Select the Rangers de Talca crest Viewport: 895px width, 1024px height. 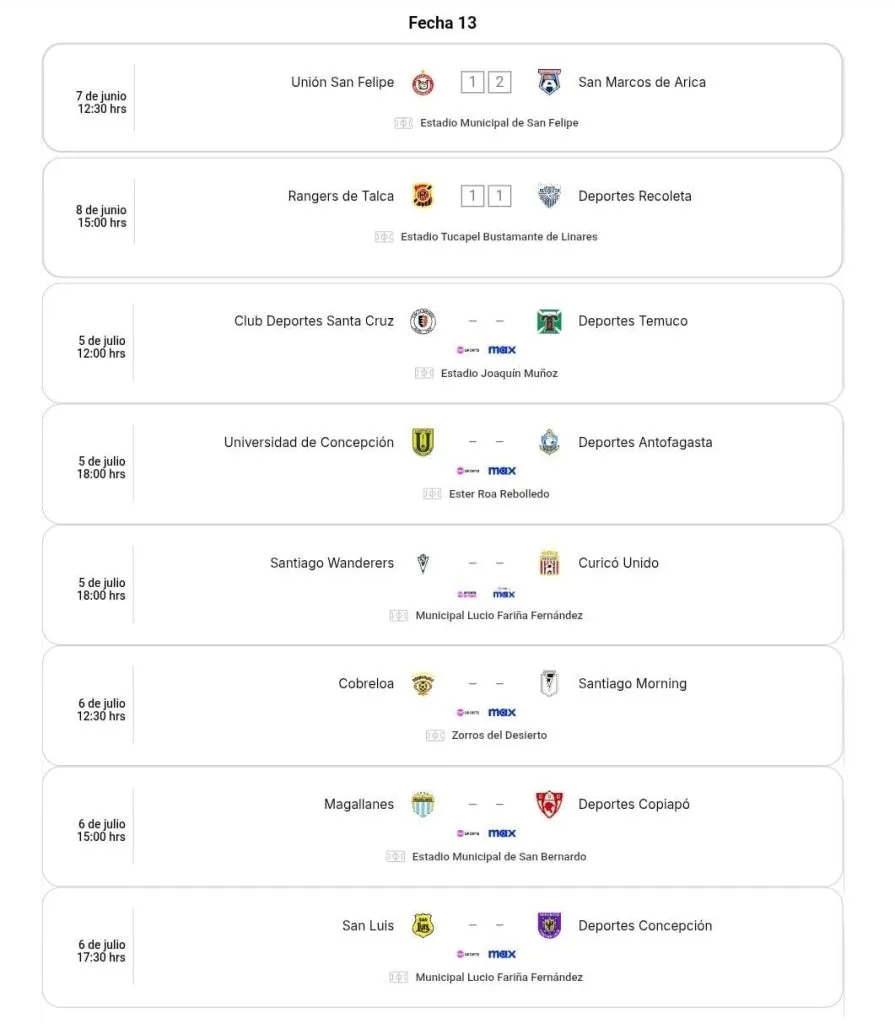423,197
